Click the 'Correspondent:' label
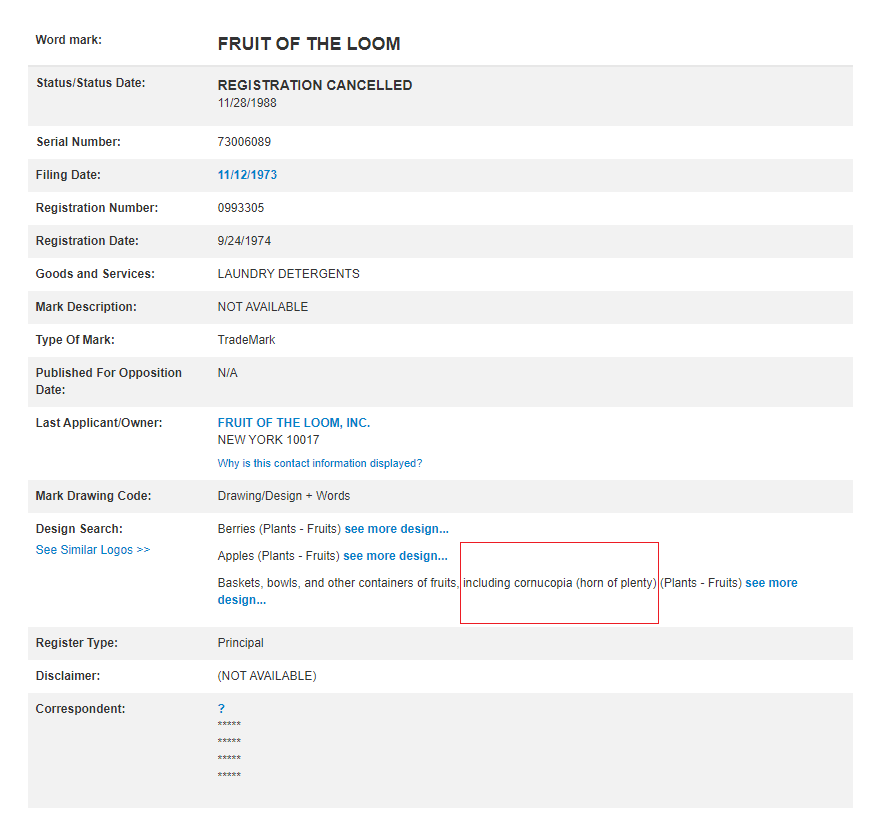 pyautogui.click(x=80, y=709)
